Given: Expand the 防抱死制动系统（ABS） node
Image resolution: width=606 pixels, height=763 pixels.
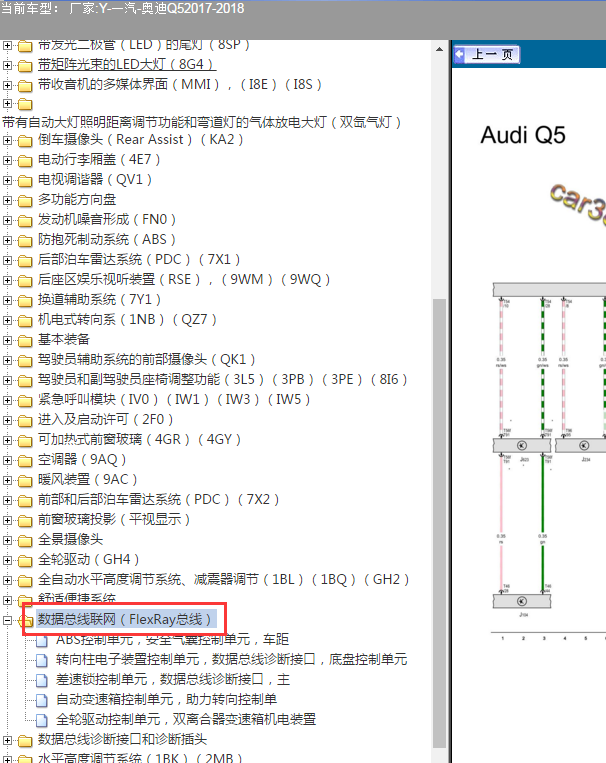Looking at the screenshot, I should pyautogui.click(x=7, y=240).
